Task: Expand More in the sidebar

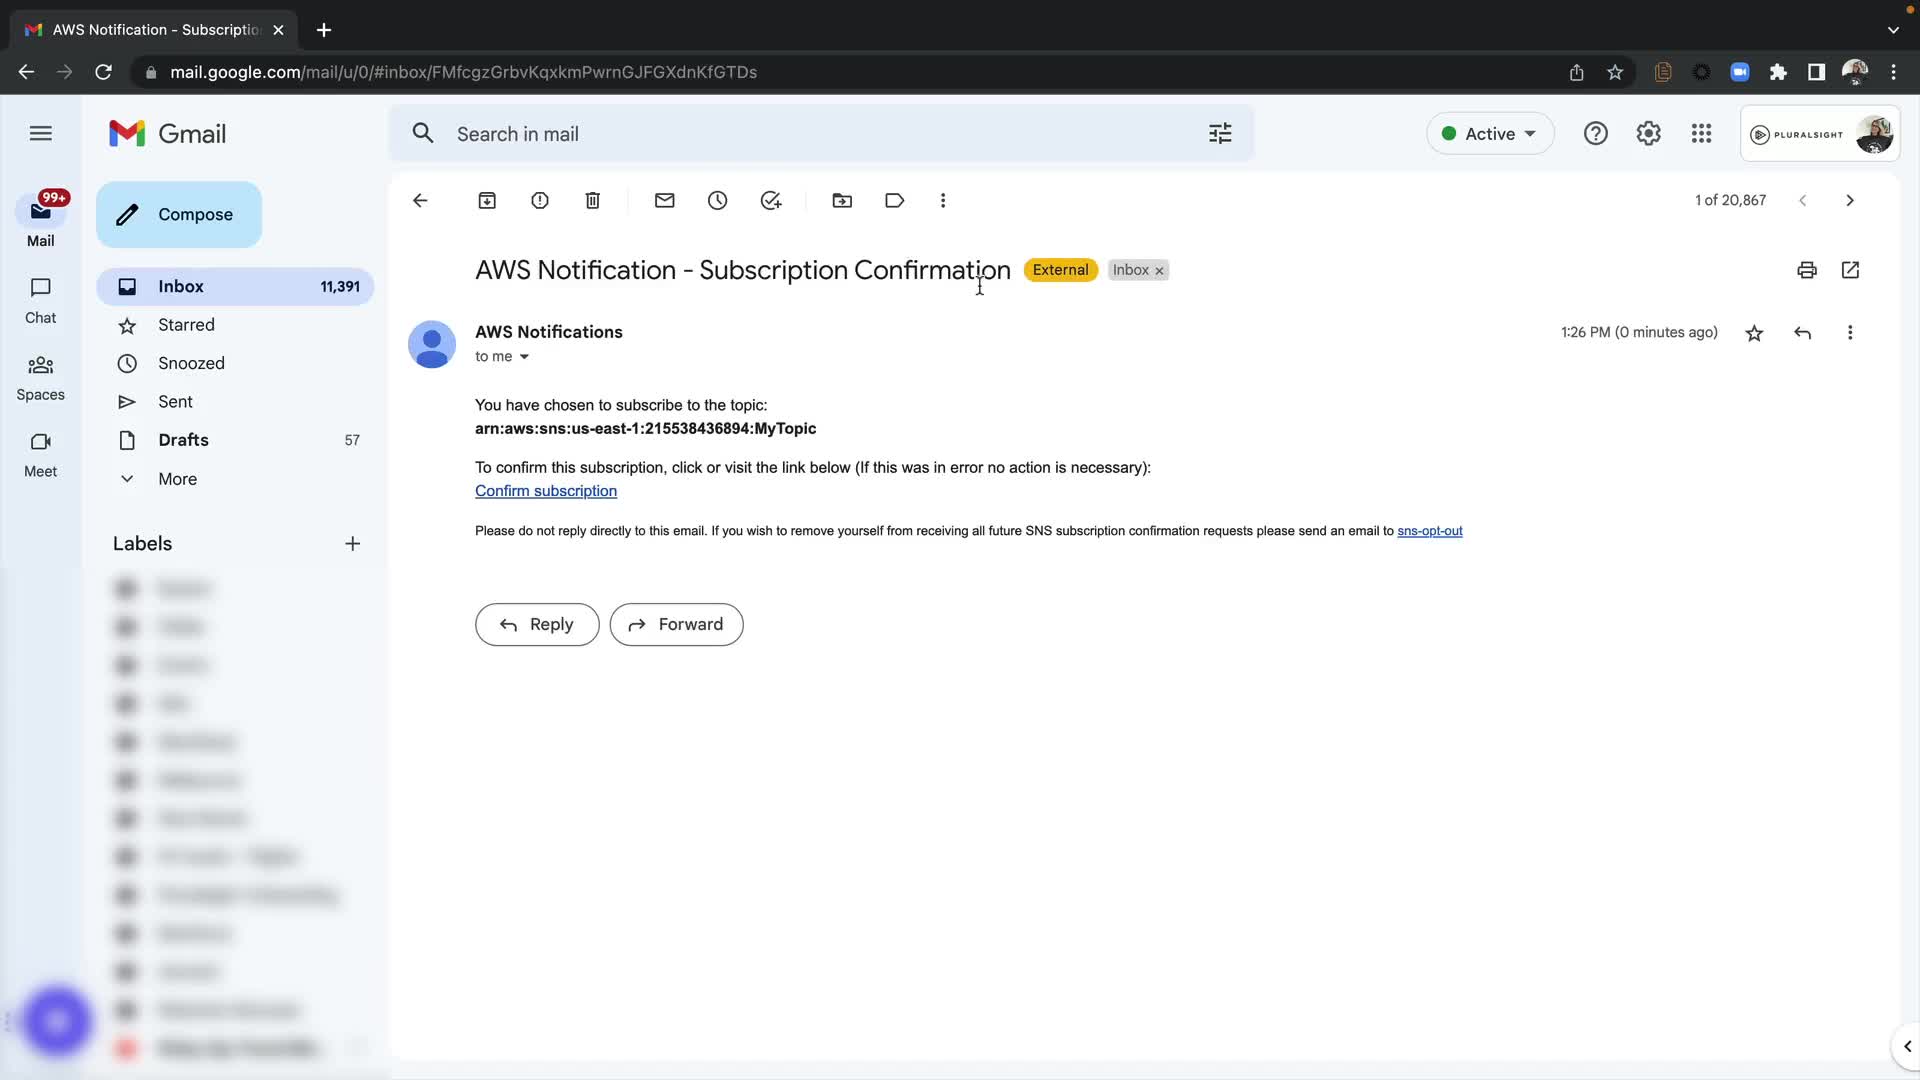Action: tap(177, 479)
